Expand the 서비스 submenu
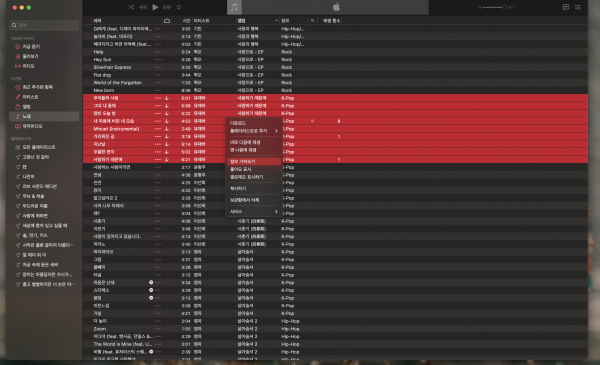600x365 pixels. pos(254,212)
